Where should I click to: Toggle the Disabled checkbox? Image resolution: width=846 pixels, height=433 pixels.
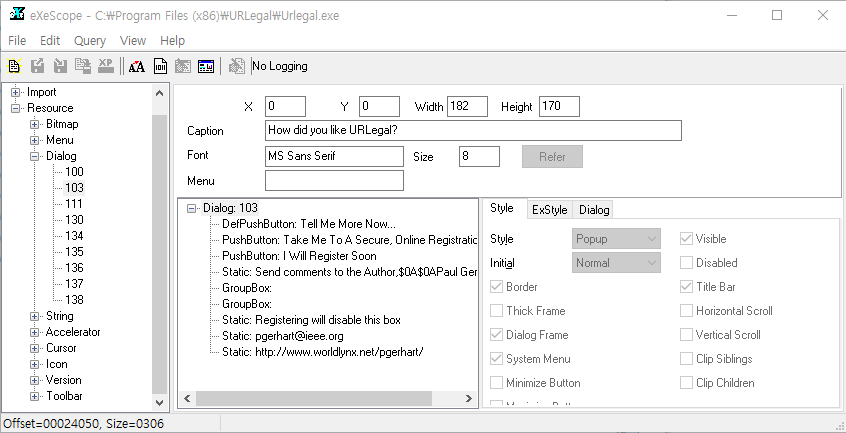686,263
